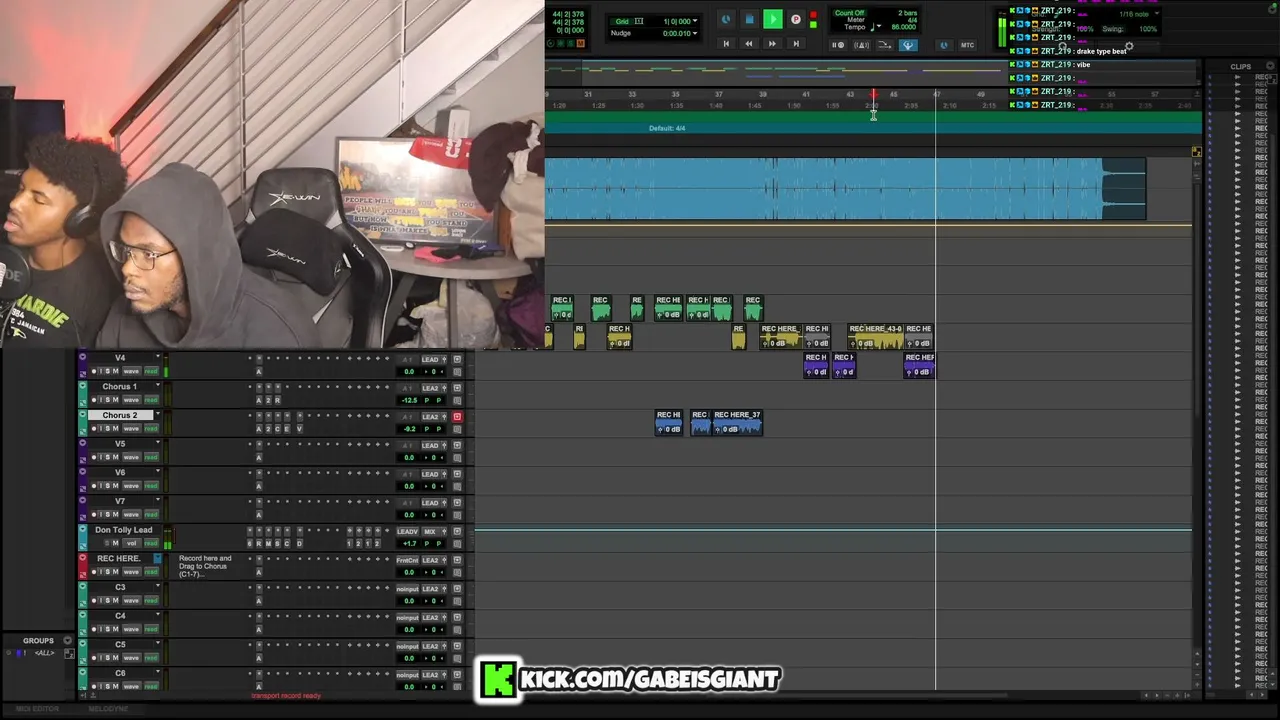This screenshot has height=720, width=1280.
Task: Select the Don Tolly Lead track name
Action: click(x=123, y=530)
